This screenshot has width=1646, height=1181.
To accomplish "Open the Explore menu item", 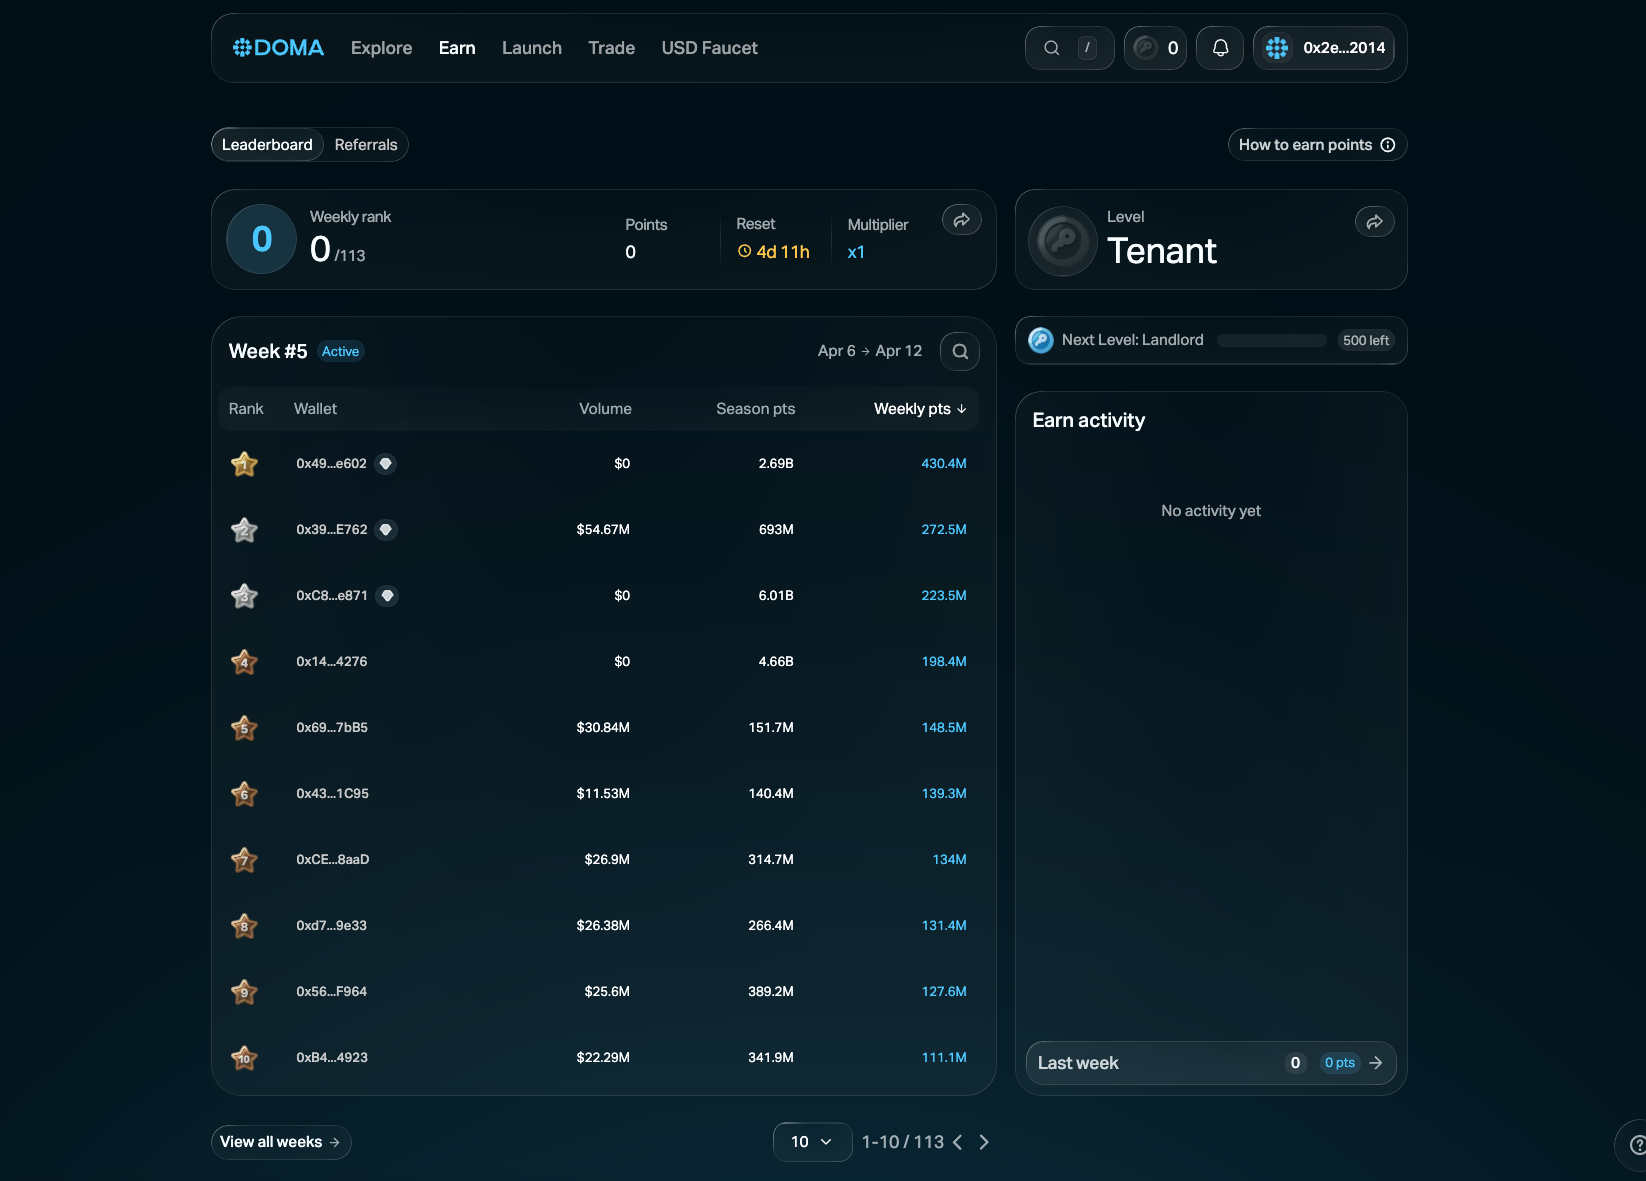I will (381, 48).
